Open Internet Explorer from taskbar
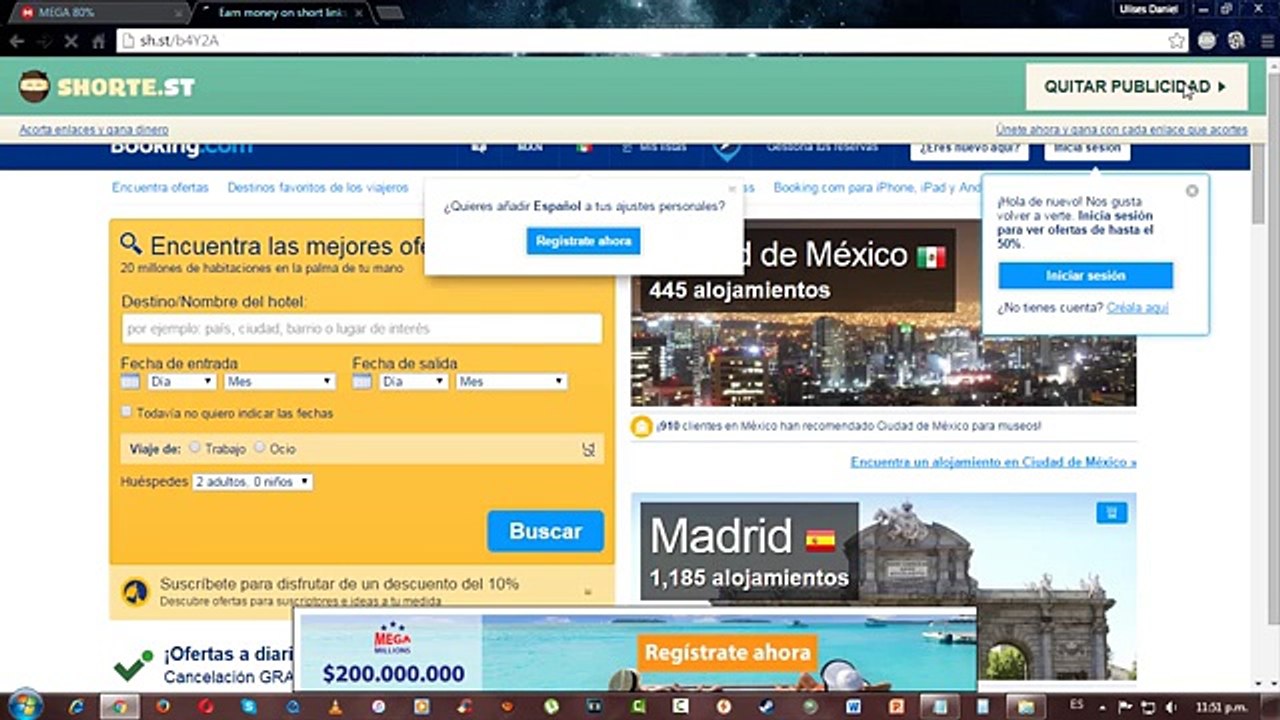Viewport: 1280px width, 720px height. tap(77, 706)
